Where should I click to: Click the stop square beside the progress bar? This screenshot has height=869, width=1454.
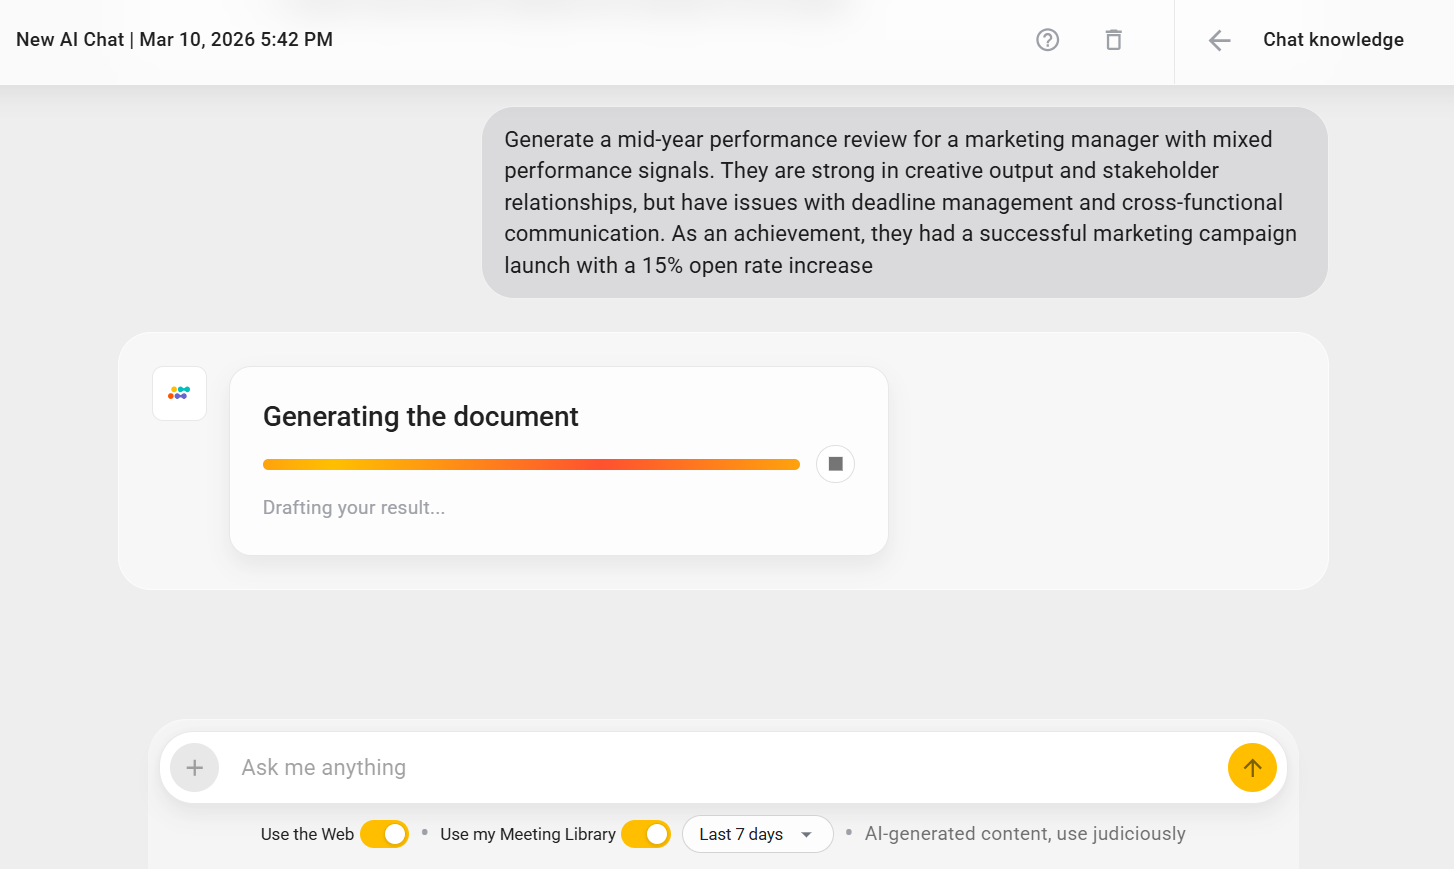tap(835, 463)
